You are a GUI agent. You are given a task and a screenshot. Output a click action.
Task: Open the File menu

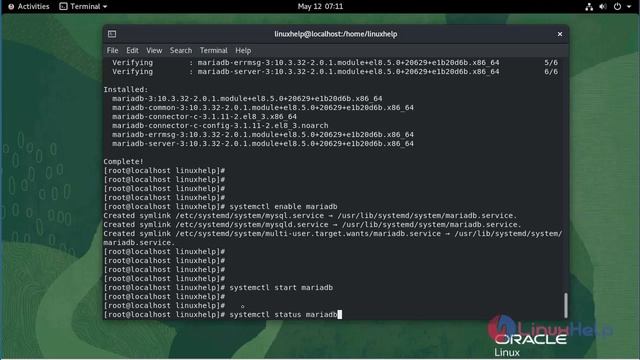pyautogui.click(x=112, y=51)
